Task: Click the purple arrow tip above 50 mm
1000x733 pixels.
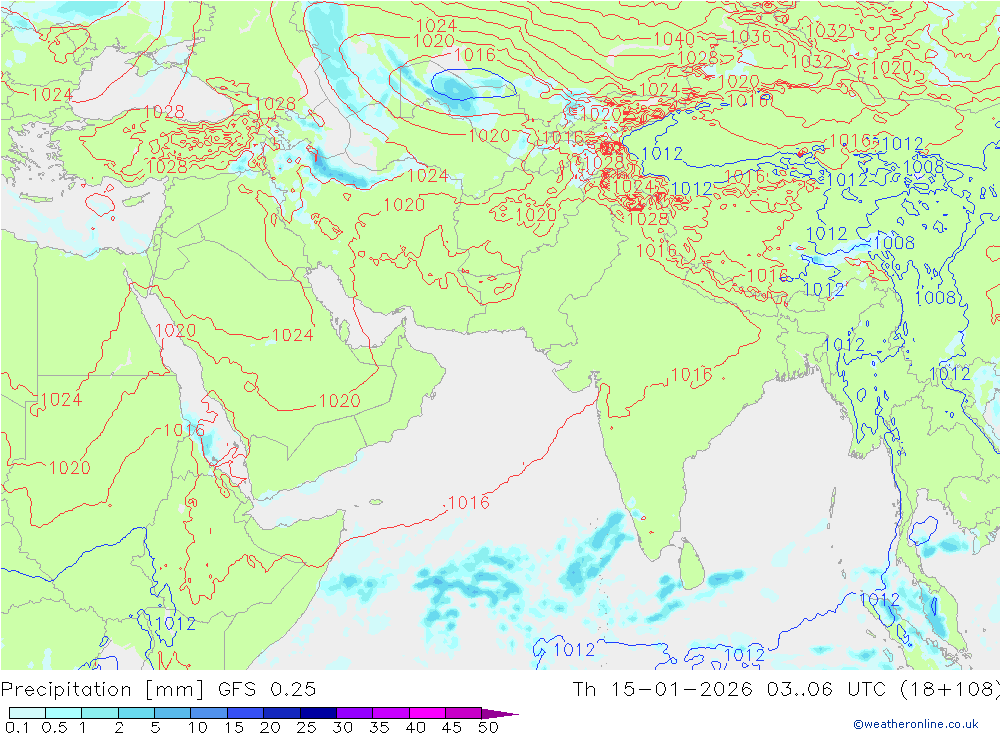Action: click(499, 713)
